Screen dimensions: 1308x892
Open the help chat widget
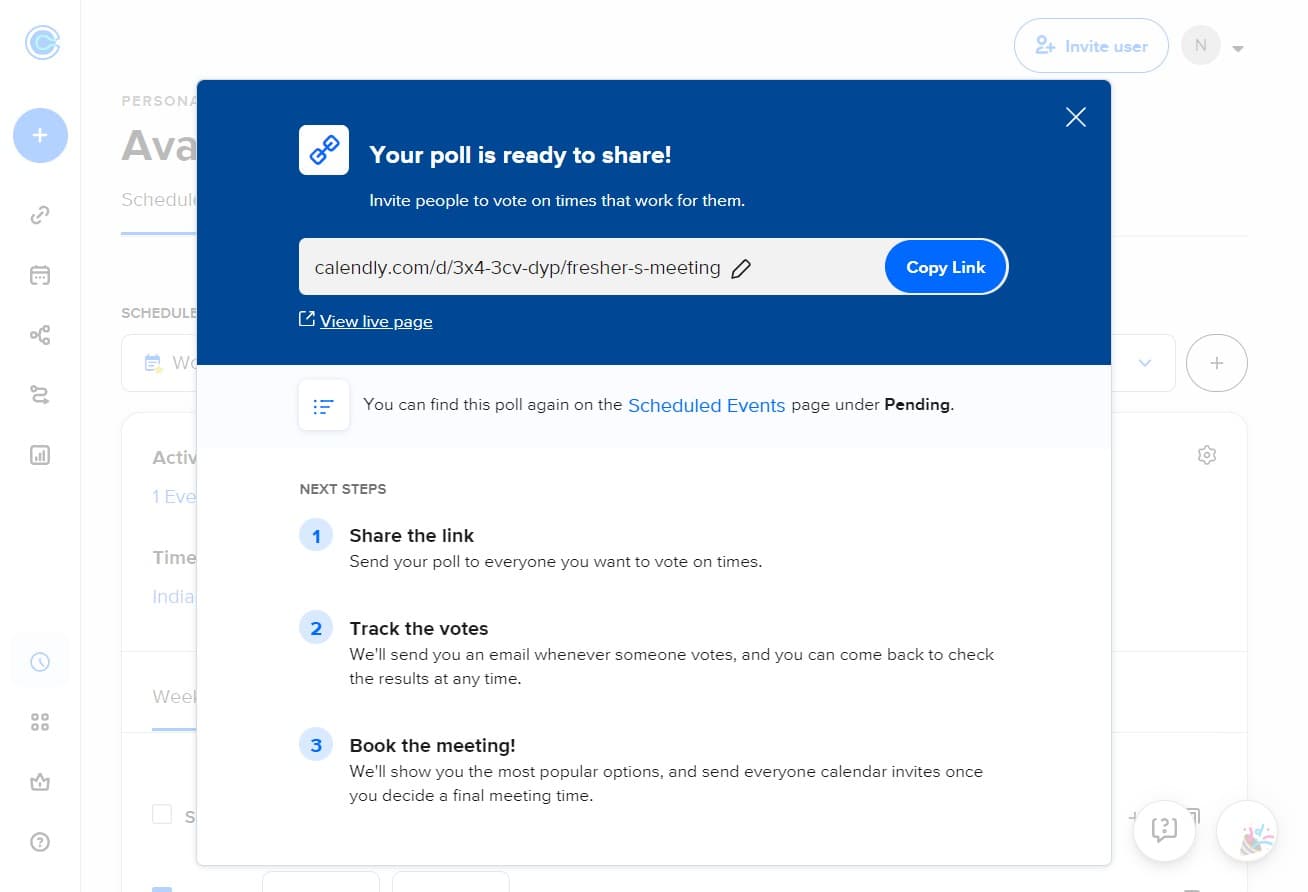pos(1165,830)
